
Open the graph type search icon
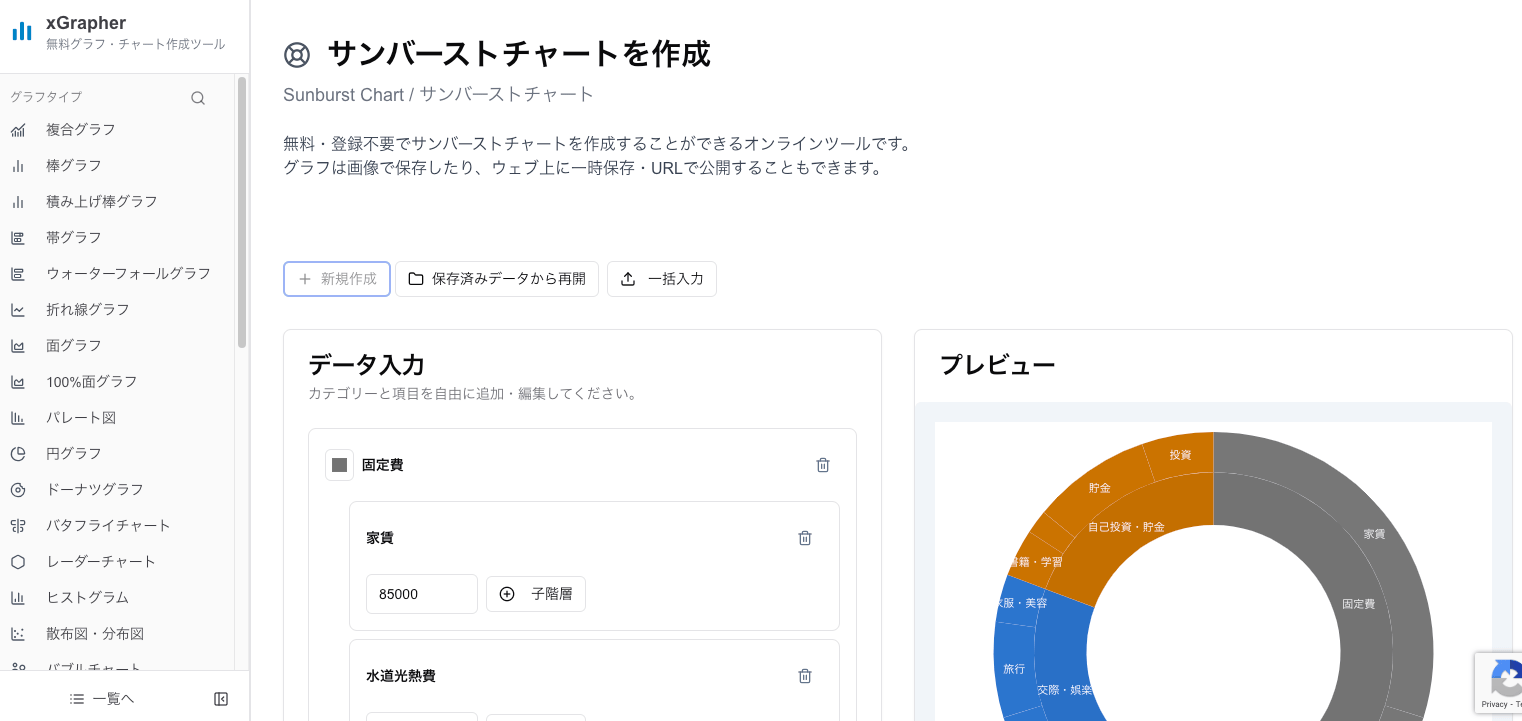click(x=197, y=97)
